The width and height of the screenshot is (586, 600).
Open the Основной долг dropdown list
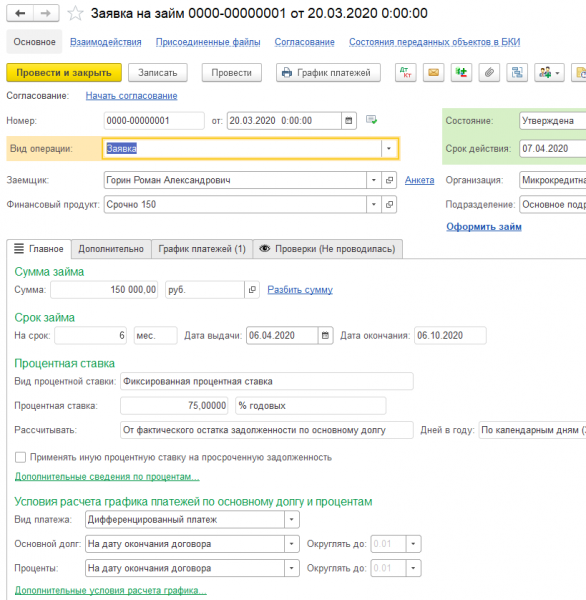click(292, 544)
